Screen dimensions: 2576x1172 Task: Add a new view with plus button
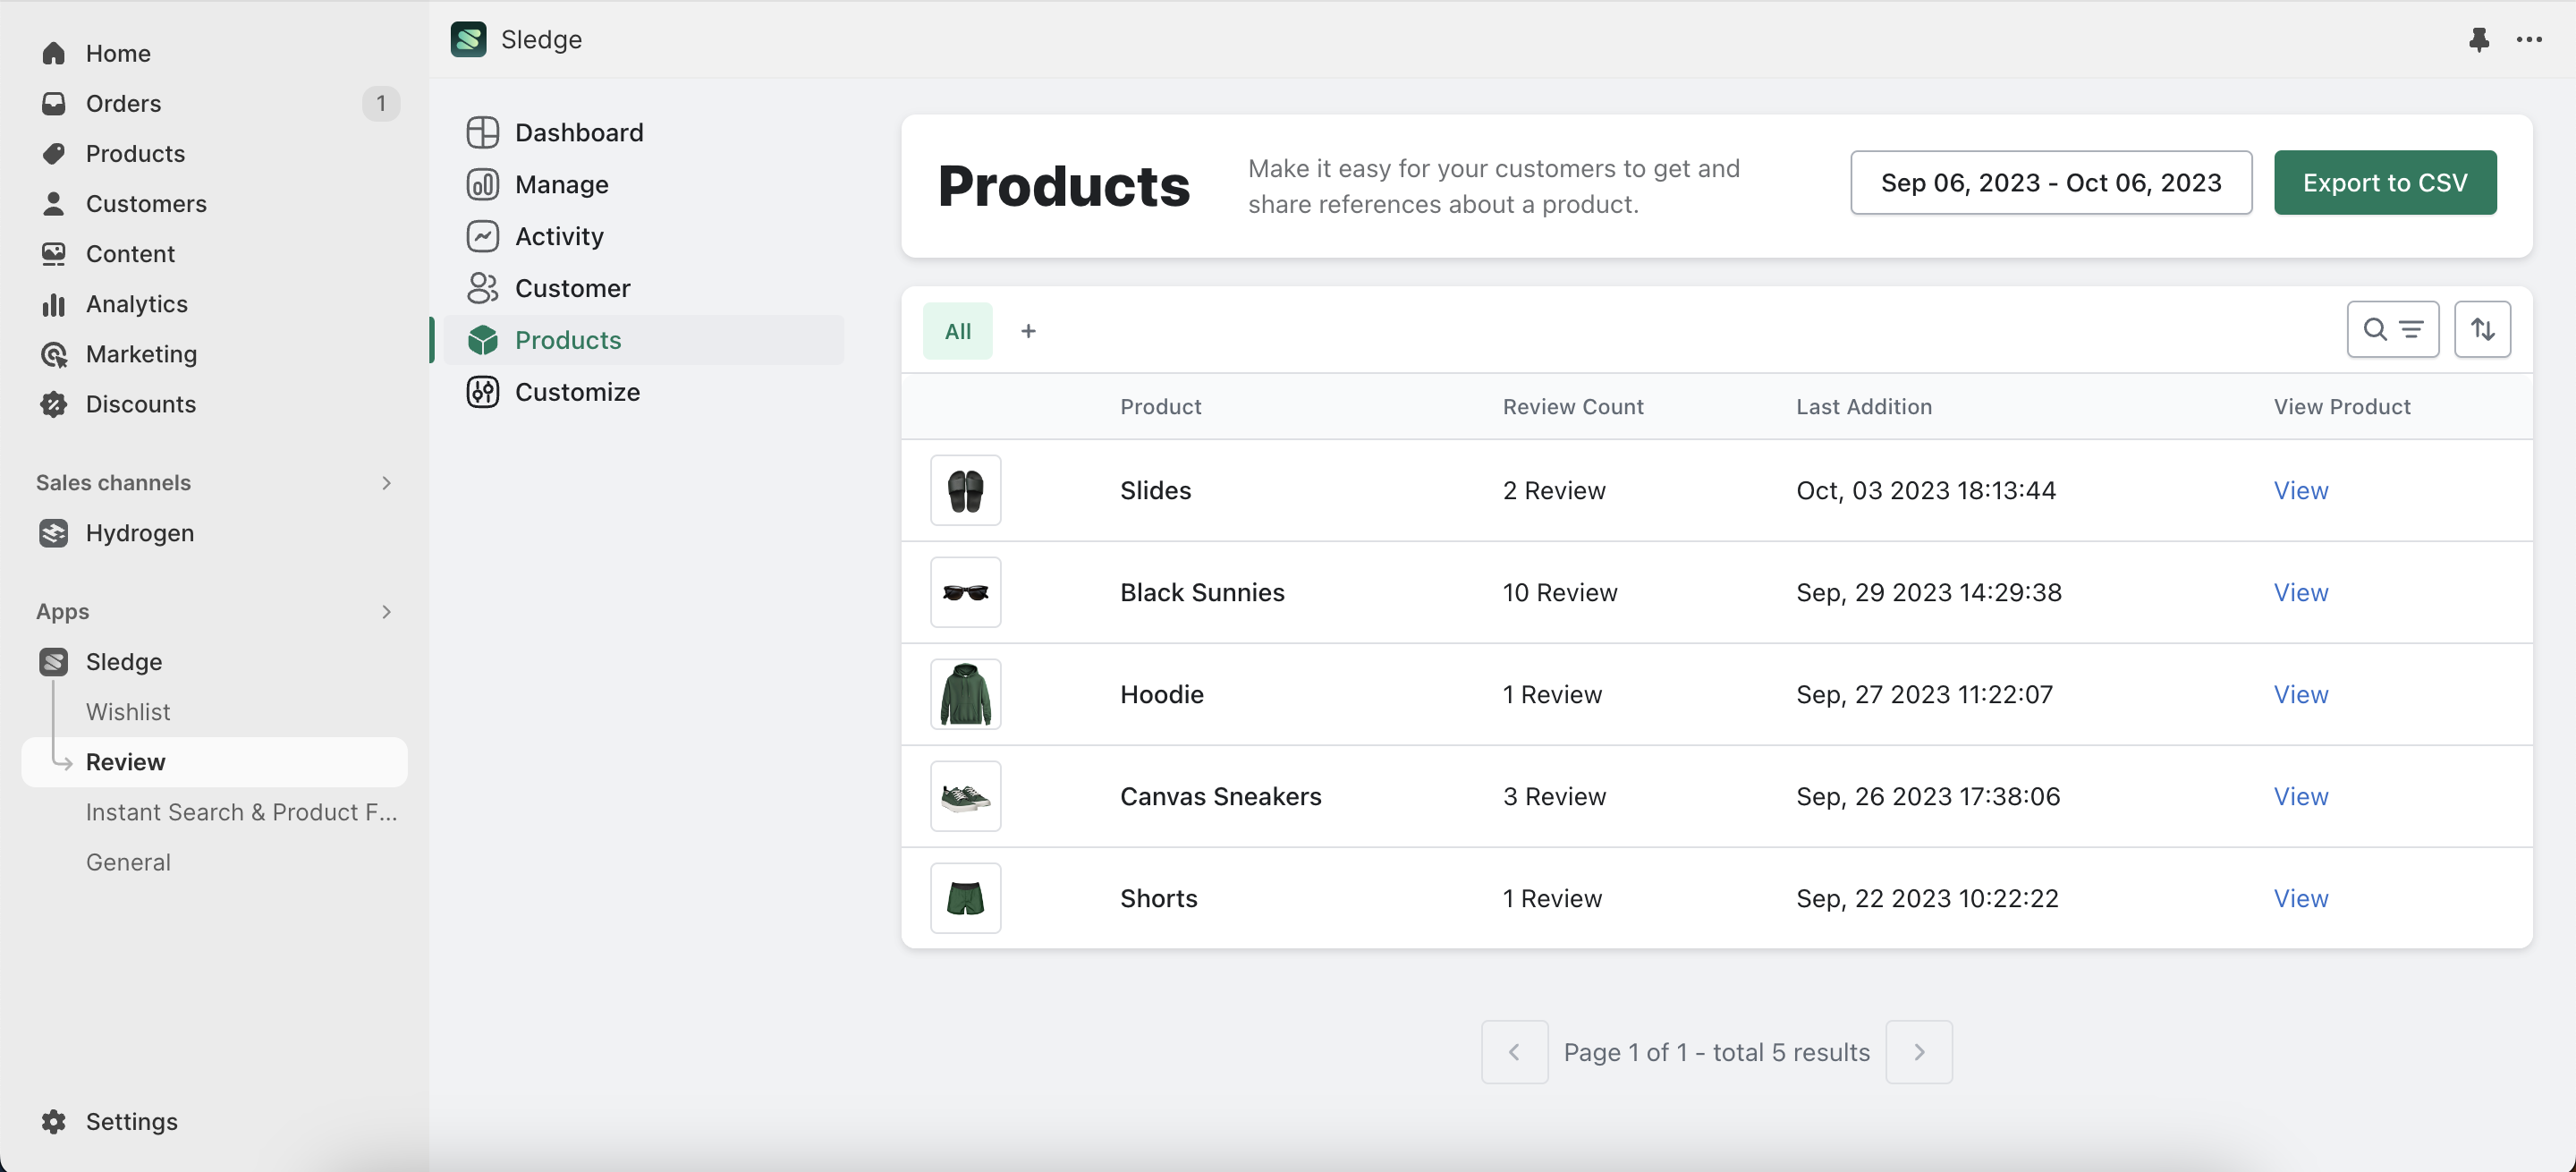click(1028, 331)
